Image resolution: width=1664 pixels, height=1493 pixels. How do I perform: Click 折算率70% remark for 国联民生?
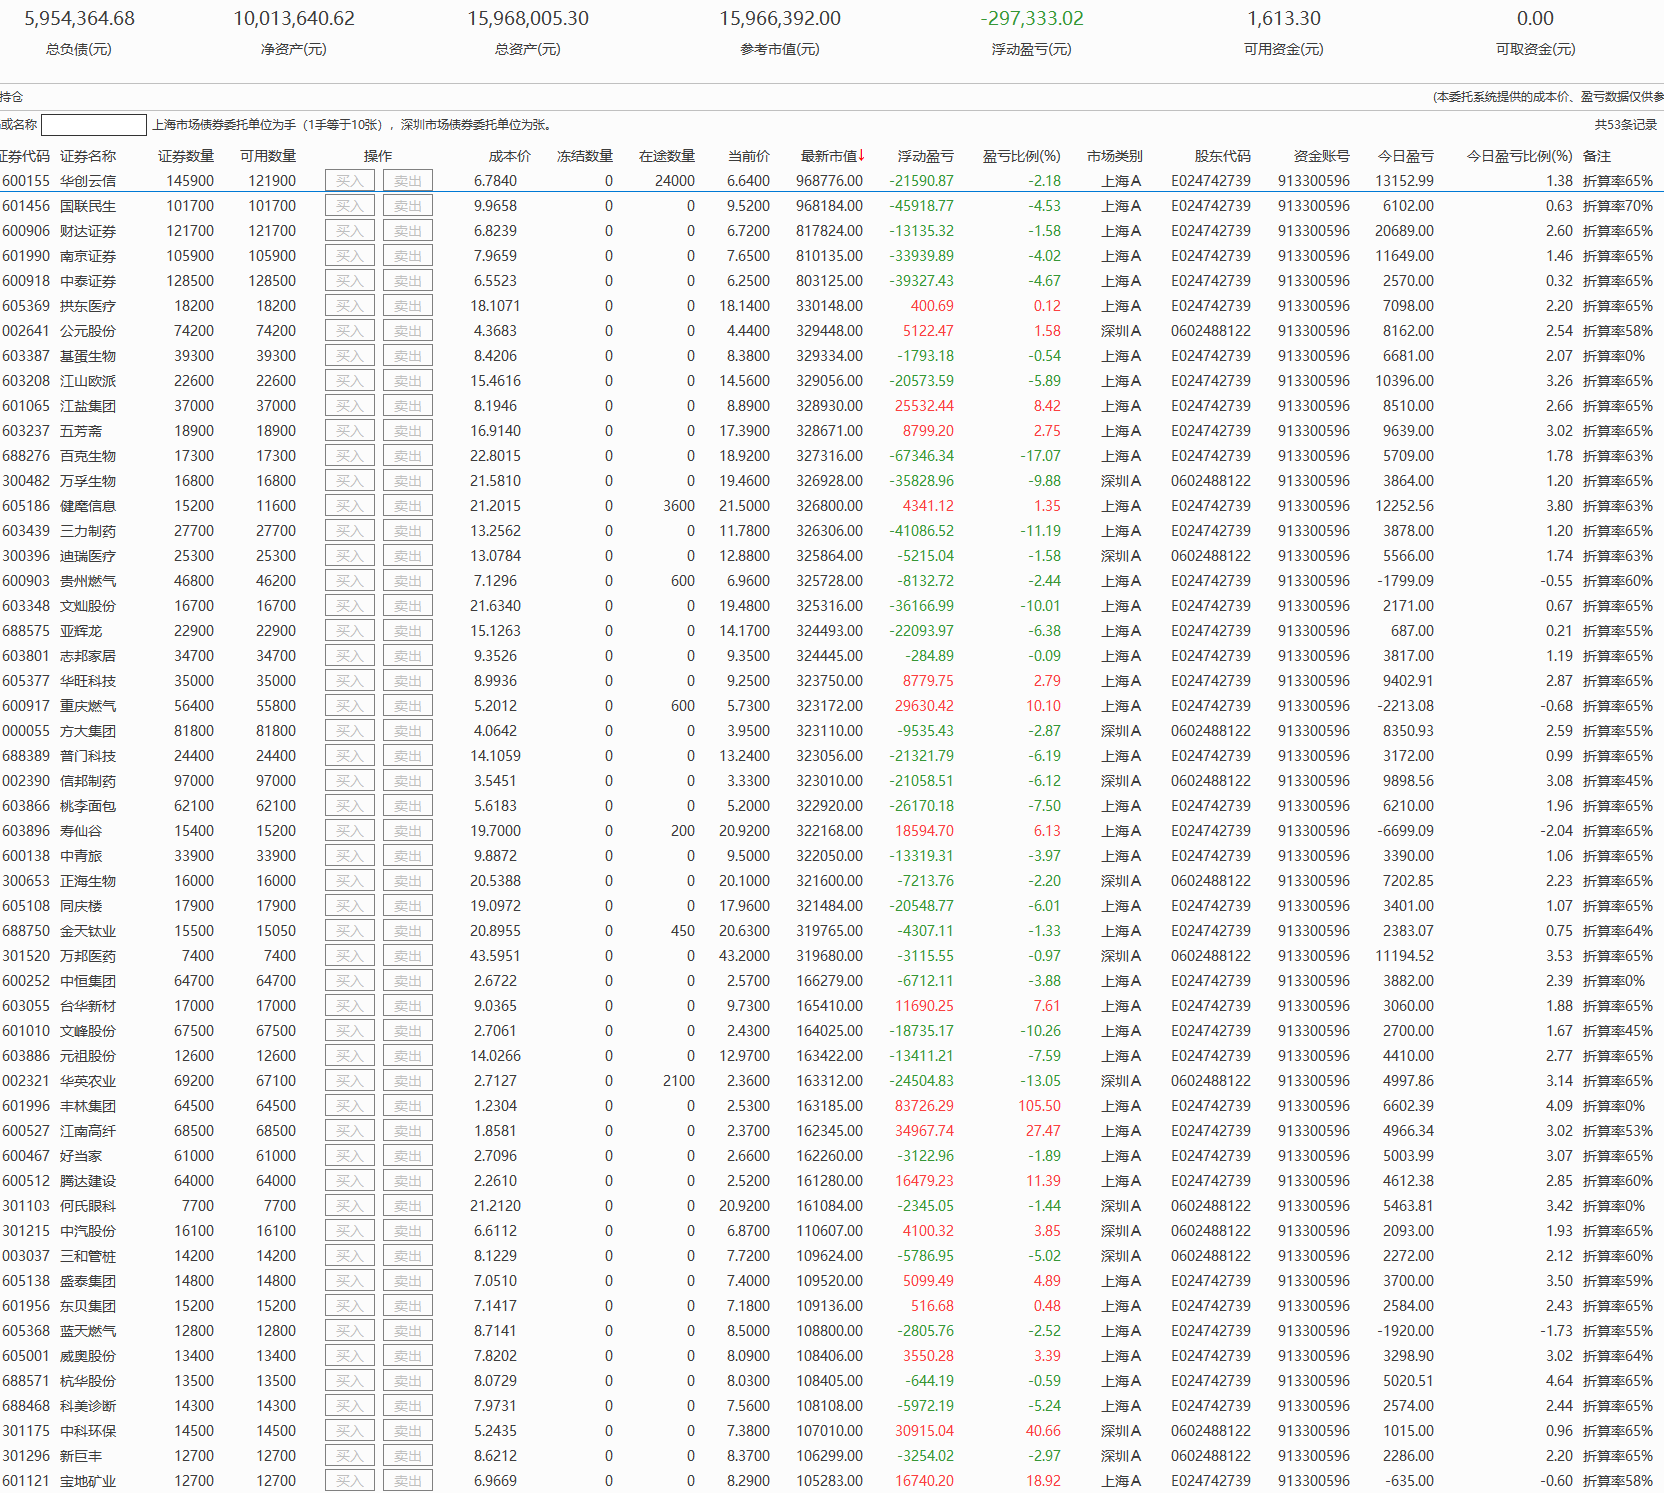click(x=1618, y=206)
